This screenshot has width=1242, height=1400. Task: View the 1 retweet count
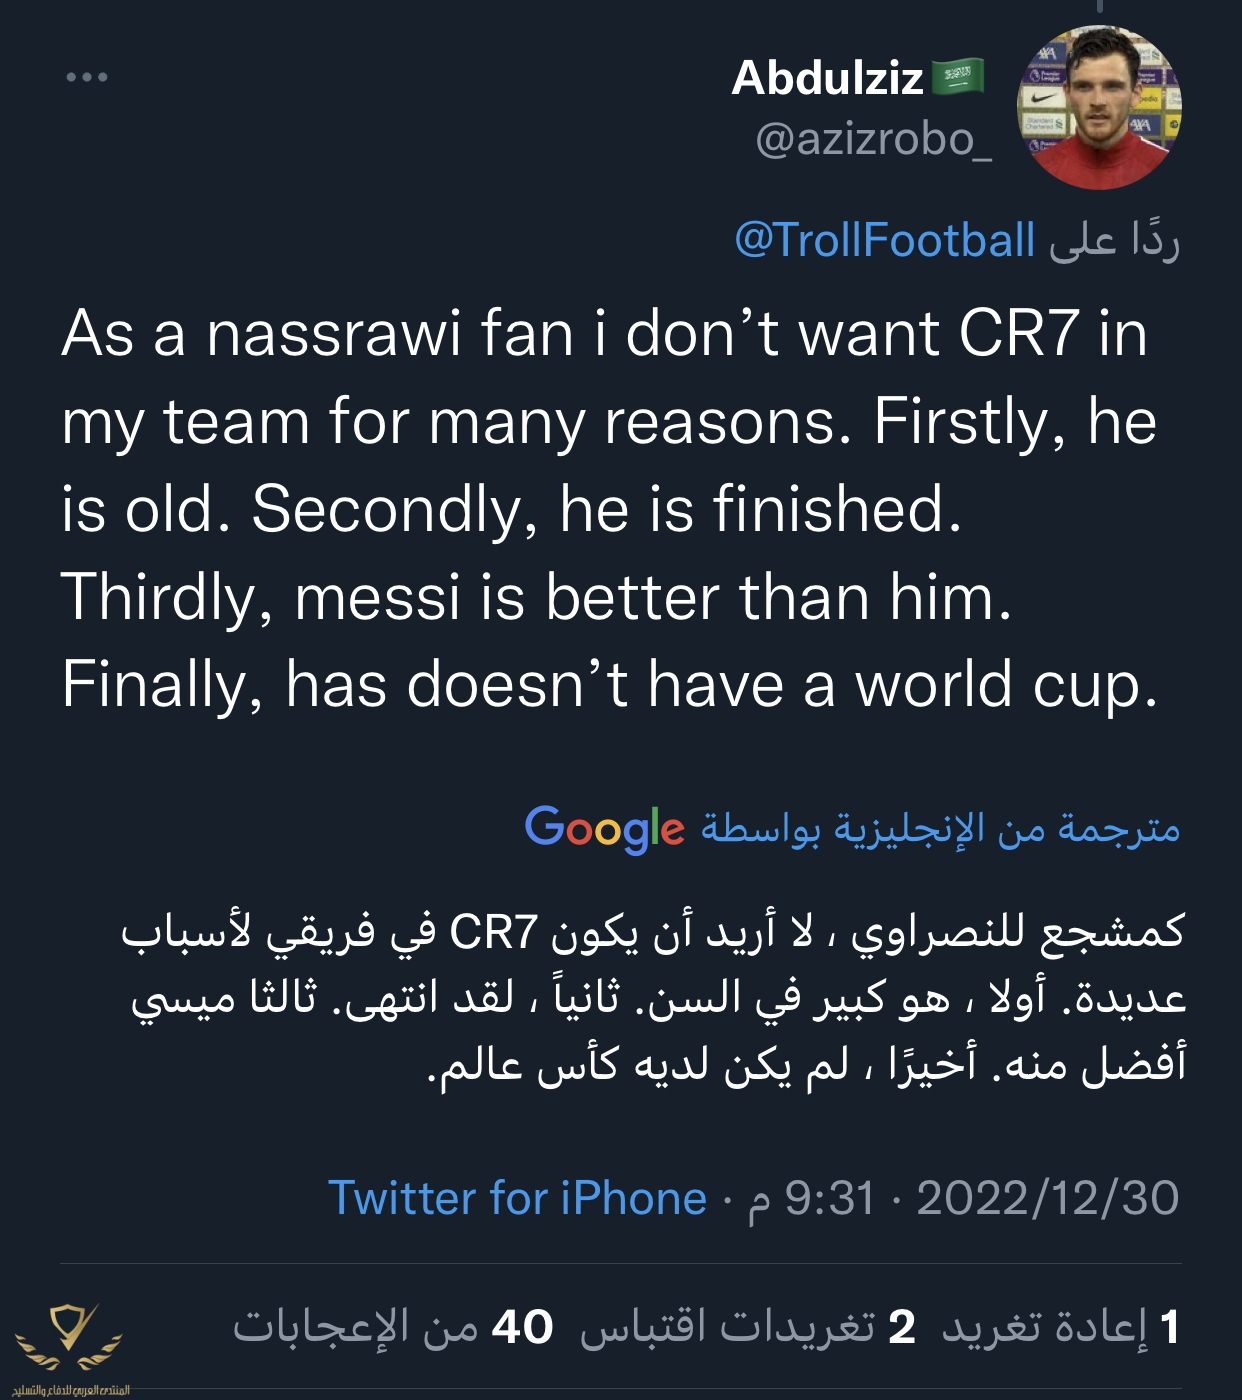point(1062,1327)
